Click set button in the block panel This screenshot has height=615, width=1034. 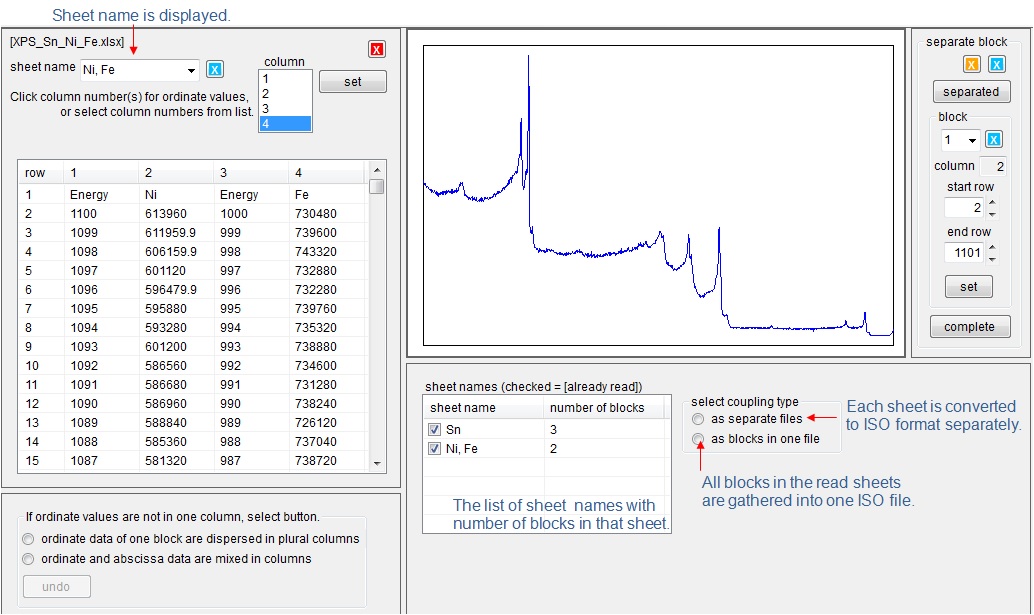click(968, 286)
